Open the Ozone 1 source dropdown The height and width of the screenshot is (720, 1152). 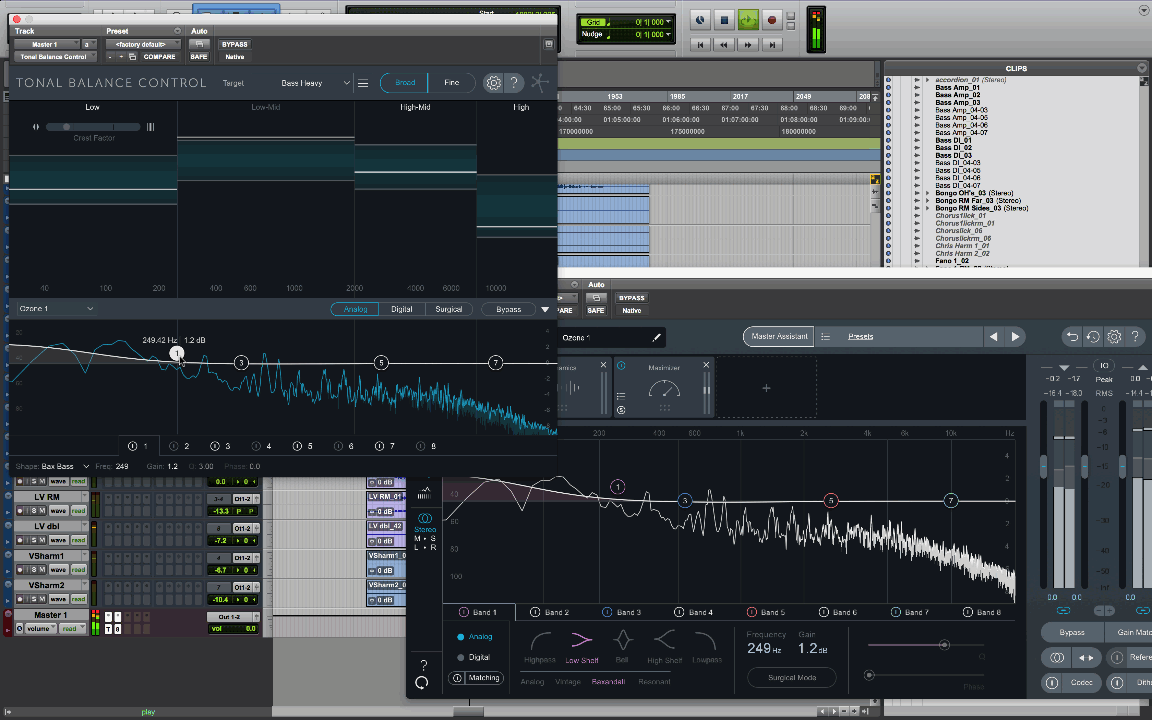tap(57, 309)
